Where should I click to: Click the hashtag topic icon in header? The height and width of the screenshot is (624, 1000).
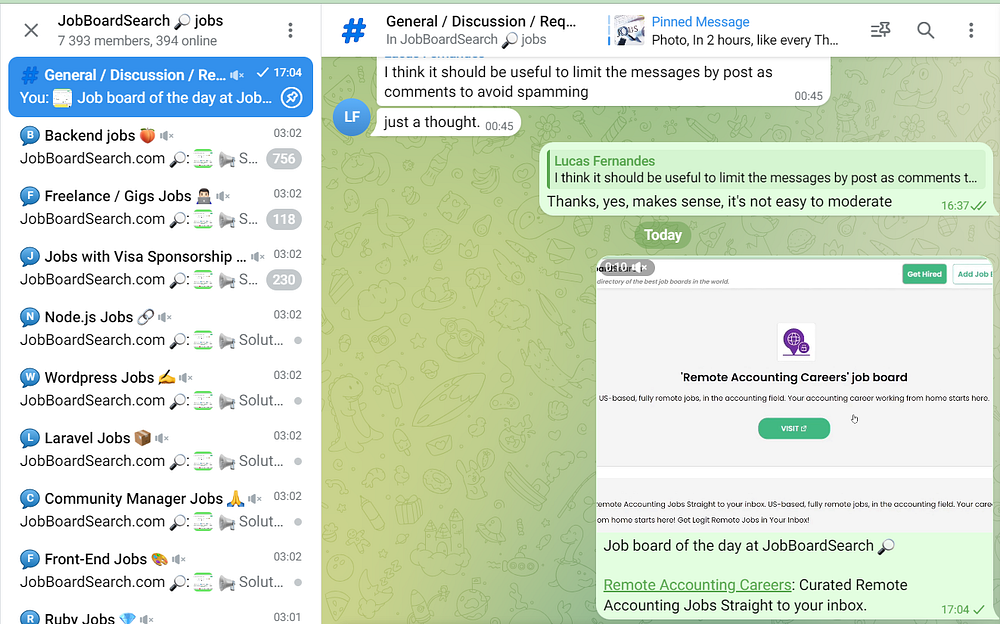coord(354,30)
